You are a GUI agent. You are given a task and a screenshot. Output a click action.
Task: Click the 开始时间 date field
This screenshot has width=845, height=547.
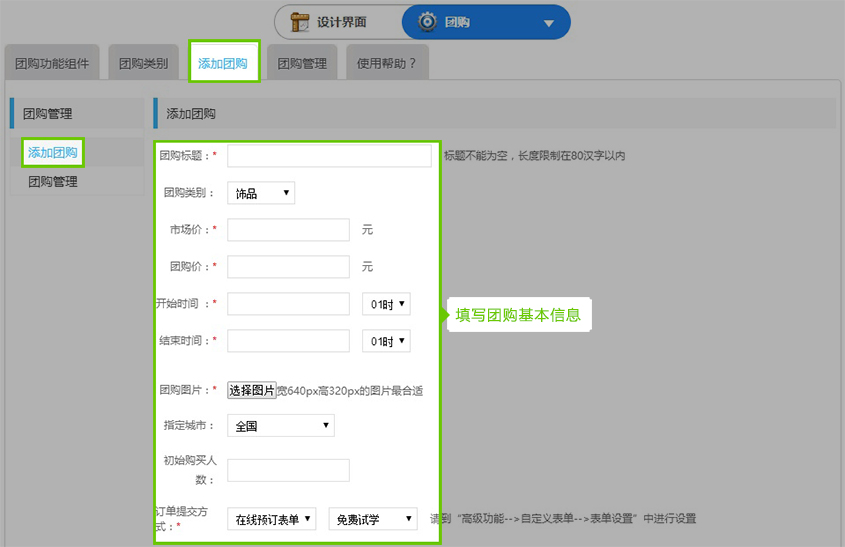click(x=288, y=304)
